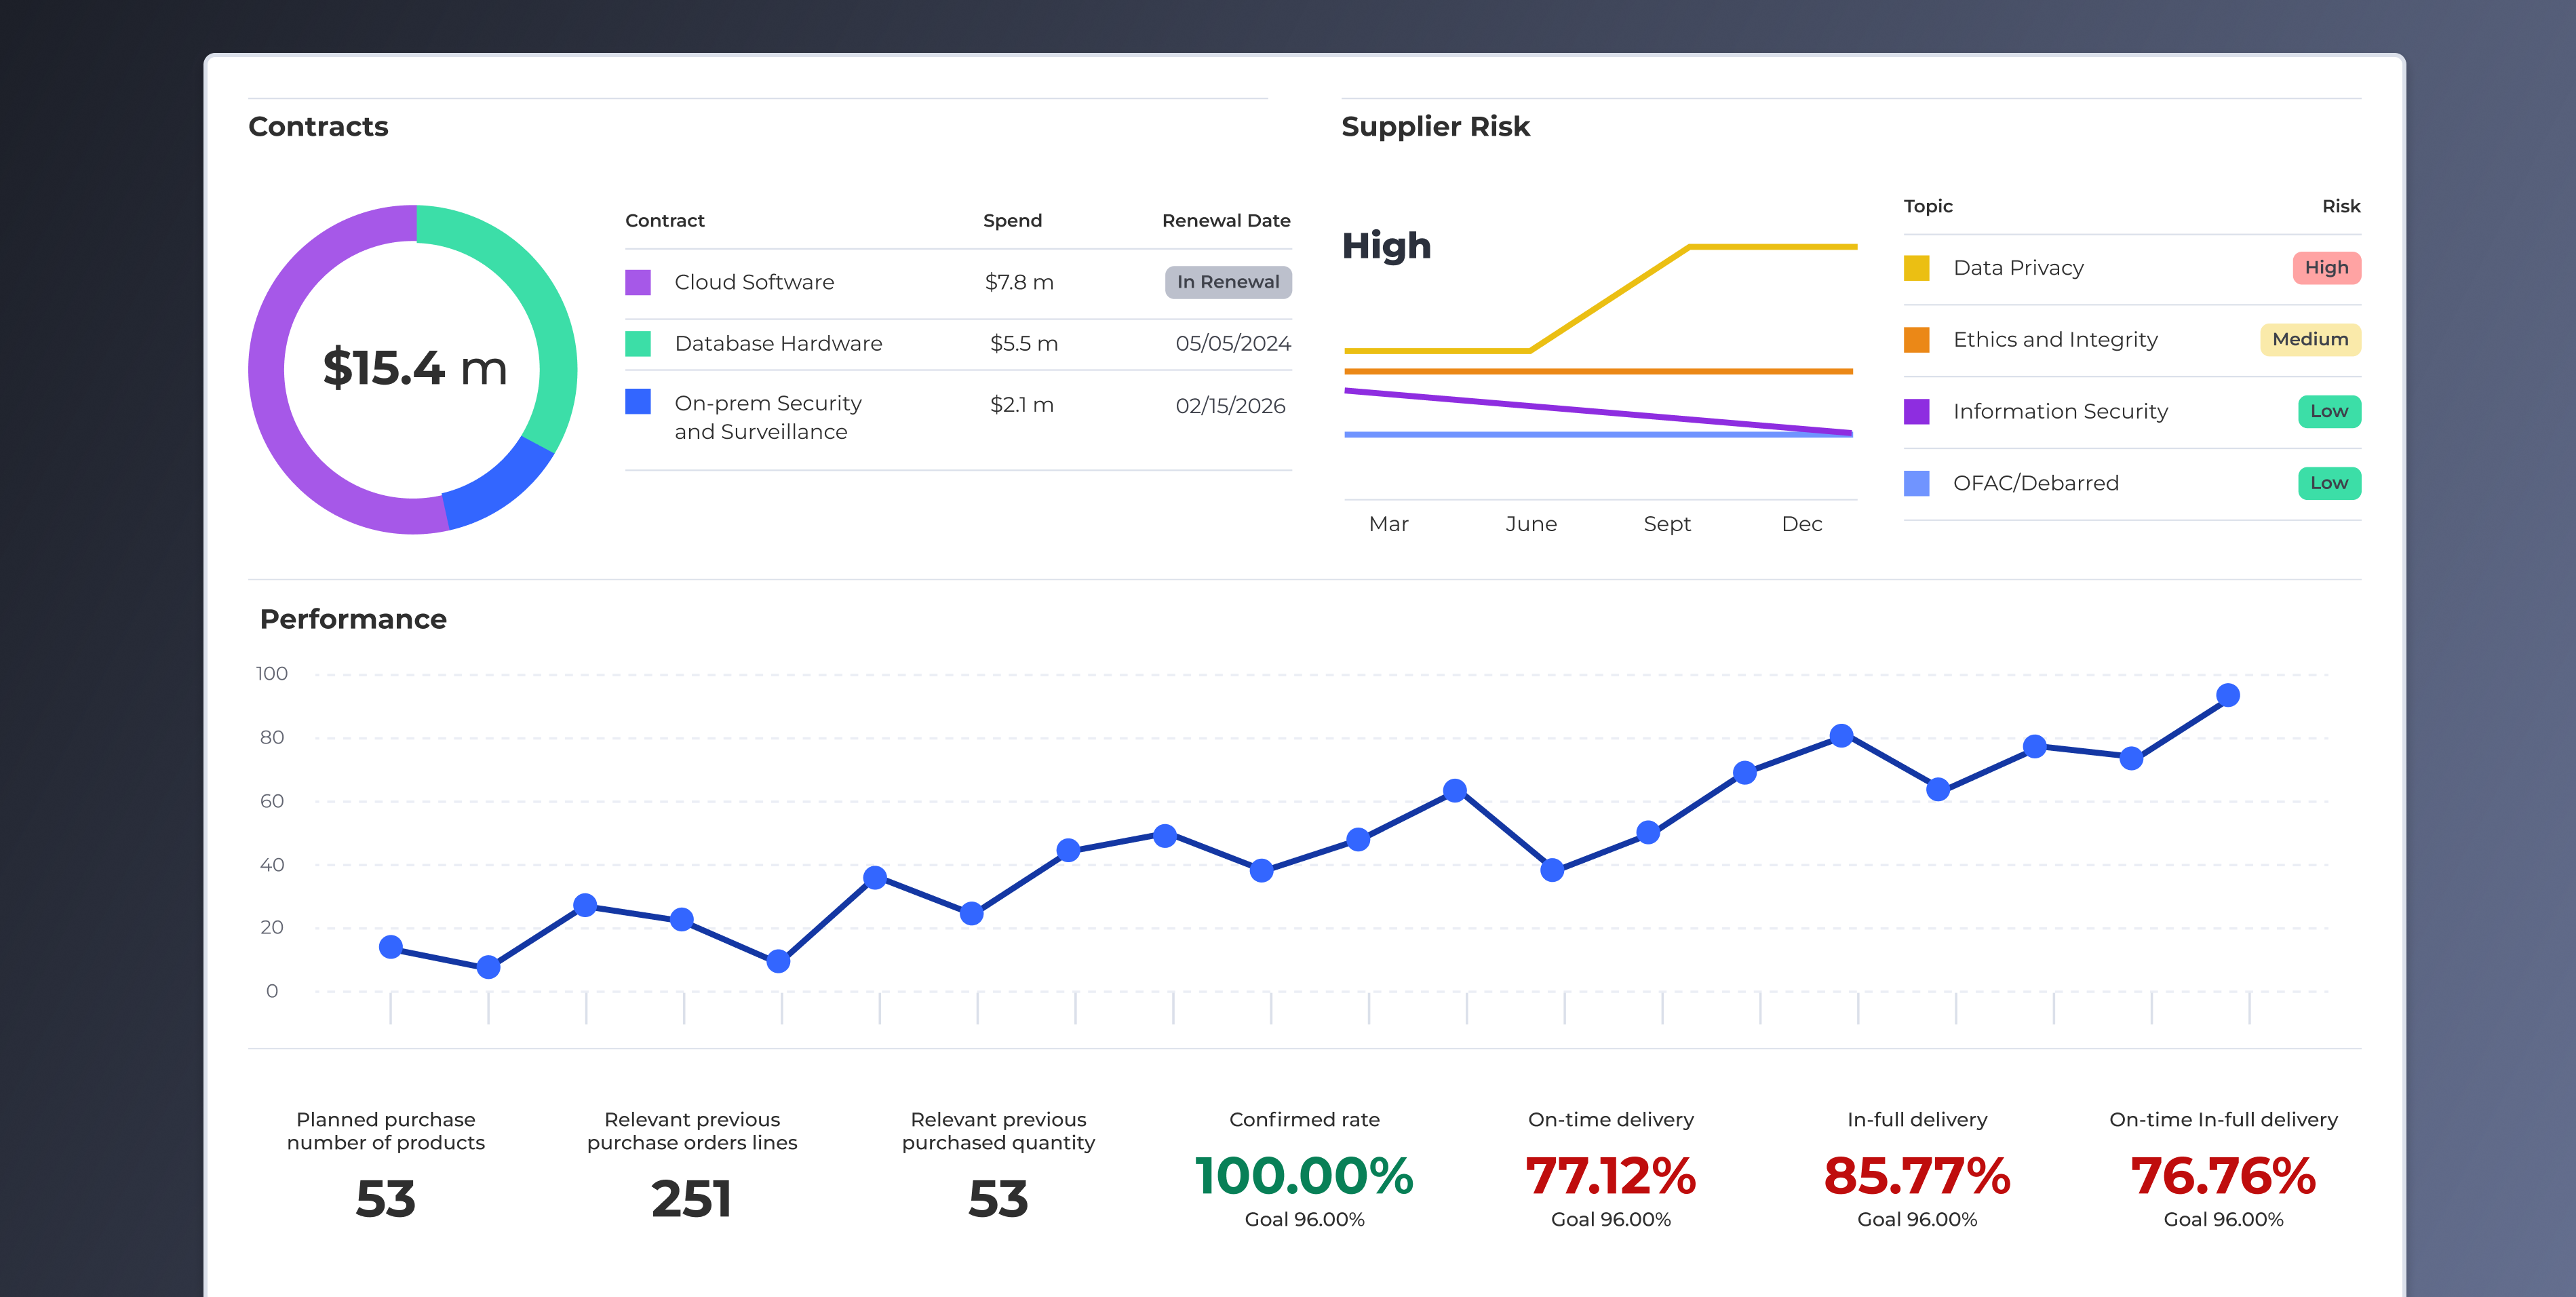This screenshot has height=1297, width=2576.
Task: Expand the Contracts section header
Action: tap(318, 126)
